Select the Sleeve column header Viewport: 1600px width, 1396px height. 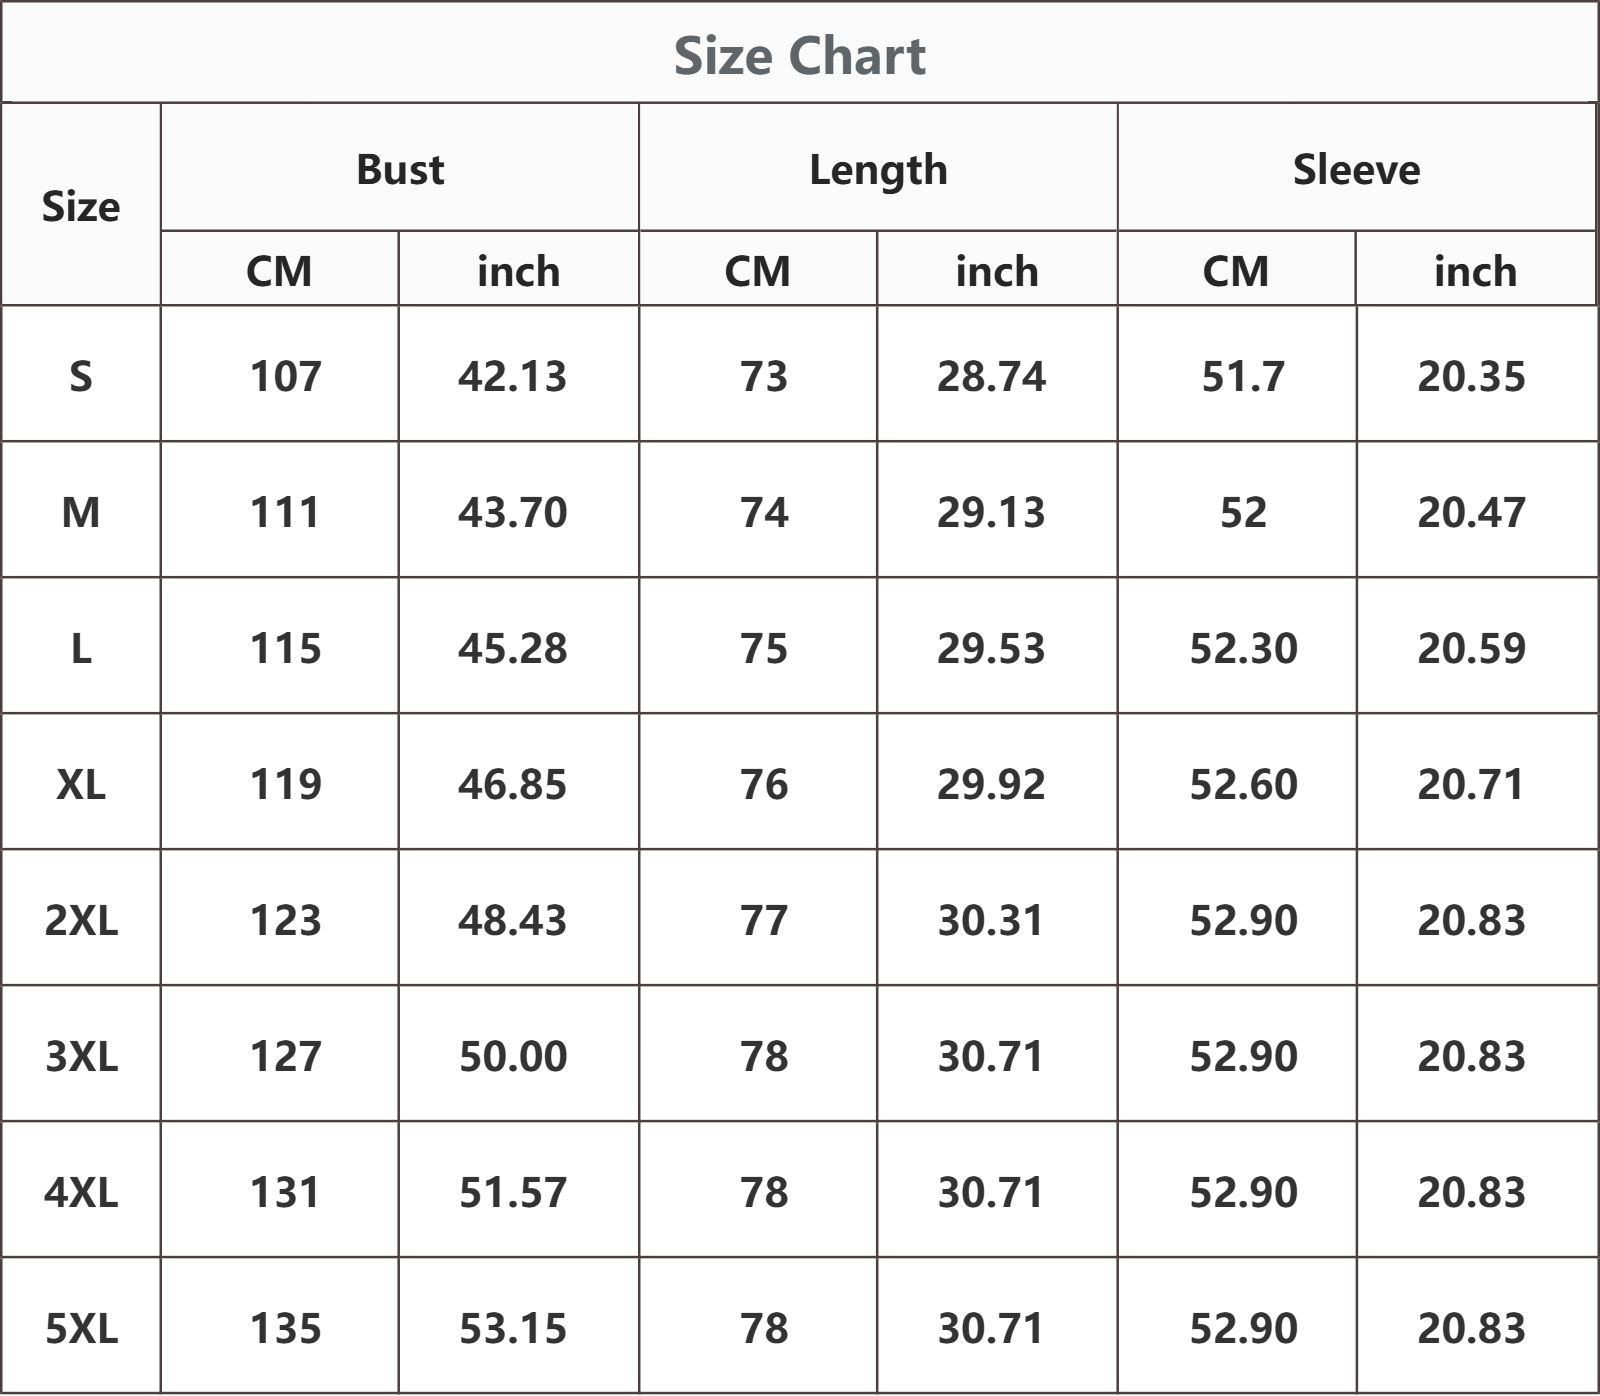coord(1356,169)
